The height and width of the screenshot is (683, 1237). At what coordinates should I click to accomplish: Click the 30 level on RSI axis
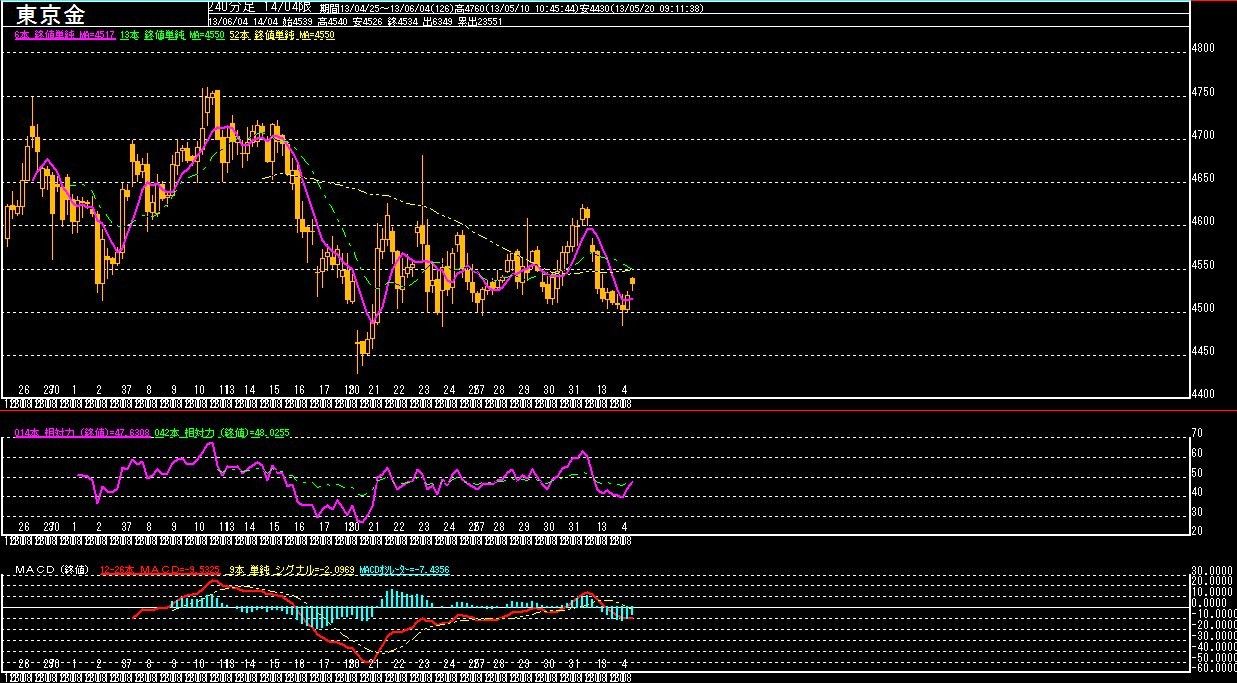pos(1197,511)
